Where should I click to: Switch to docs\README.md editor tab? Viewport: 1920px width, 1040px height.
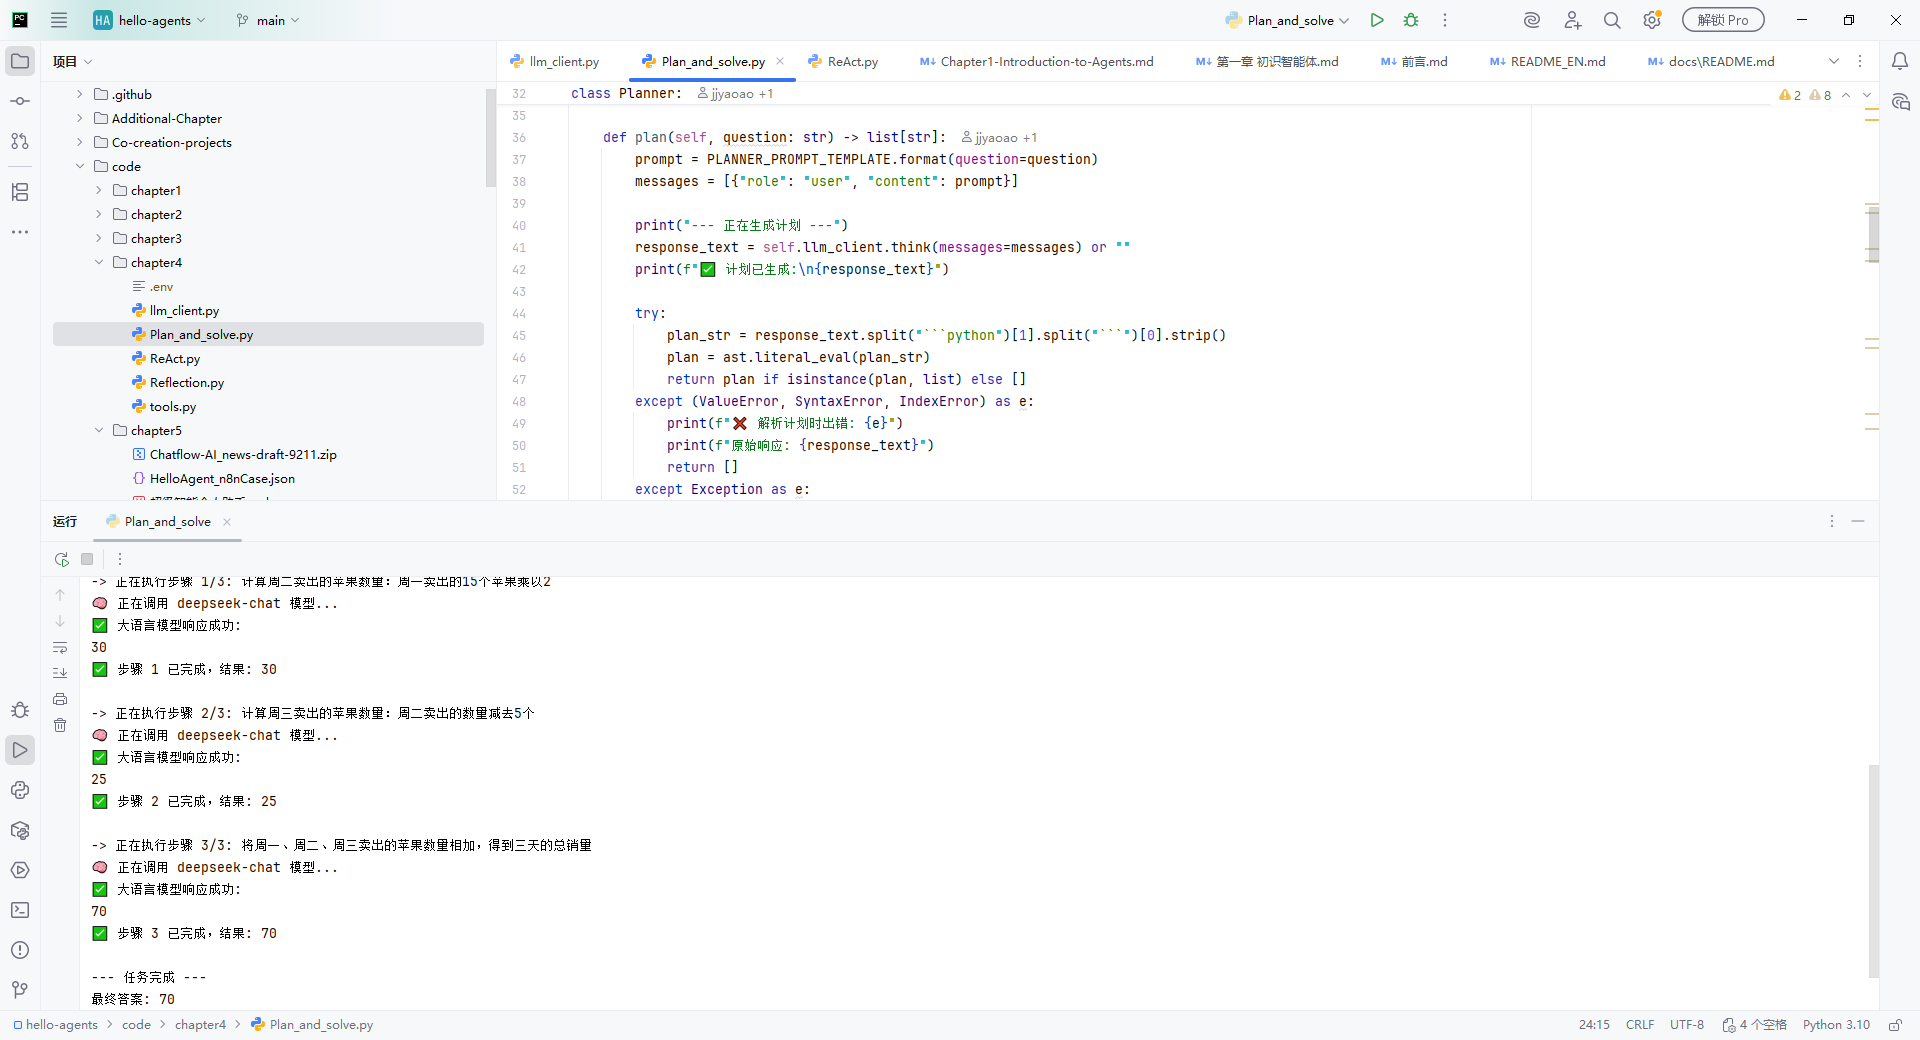[1711, 61]
